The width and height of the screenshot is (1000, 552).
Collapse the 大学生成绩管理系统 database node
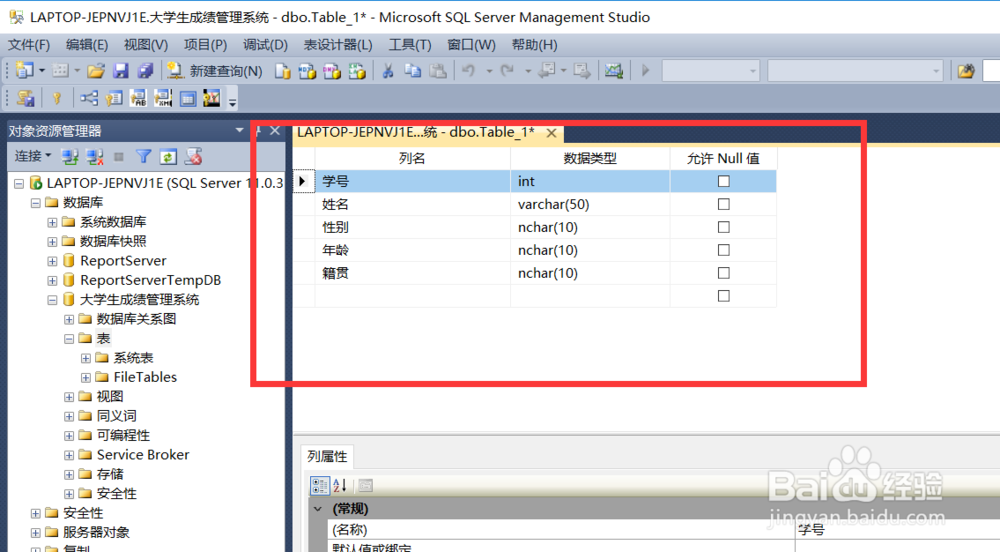(52, 300)
